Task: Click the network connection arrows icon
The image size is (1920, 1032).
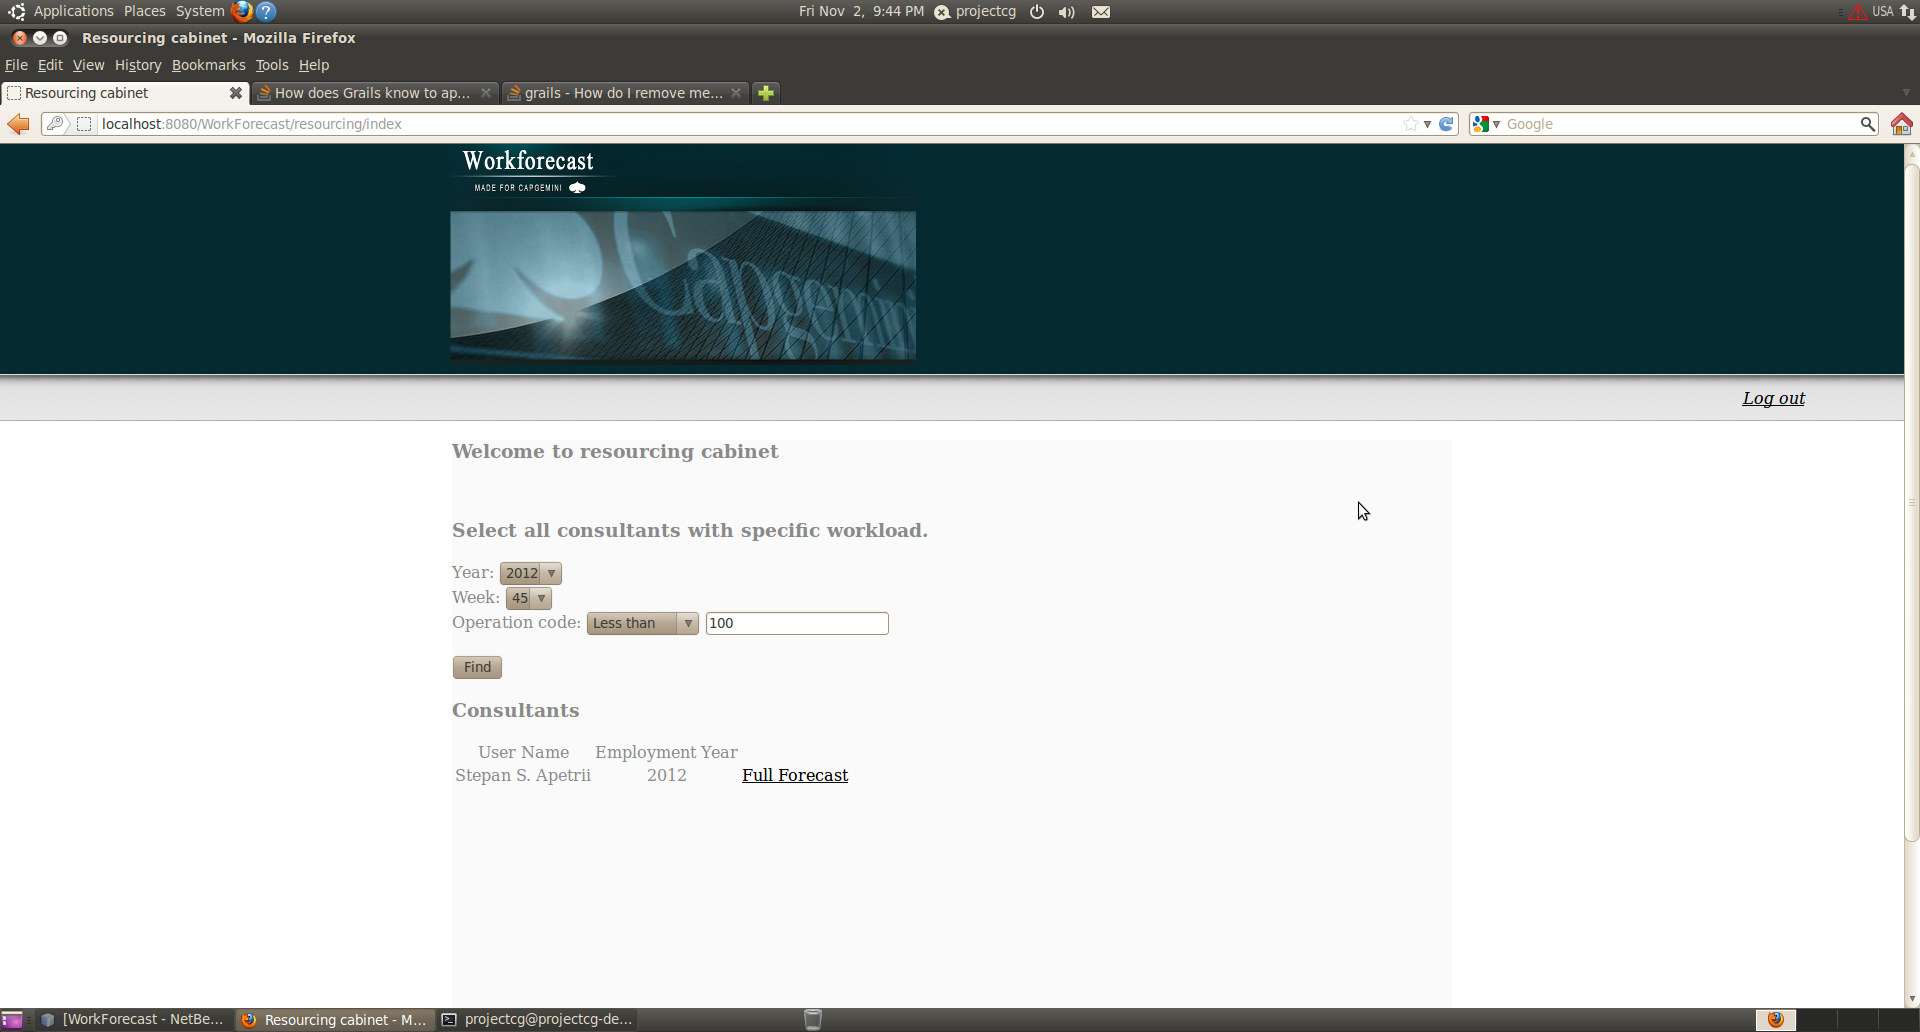Action: coord(1908,12)
